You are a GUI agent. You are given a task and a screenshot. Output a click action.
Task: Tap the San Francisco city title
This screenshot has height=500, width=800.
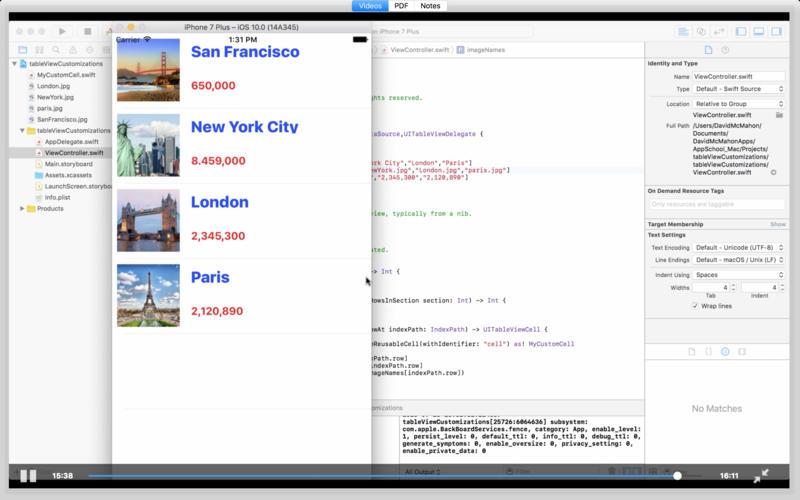coord(245,52)
